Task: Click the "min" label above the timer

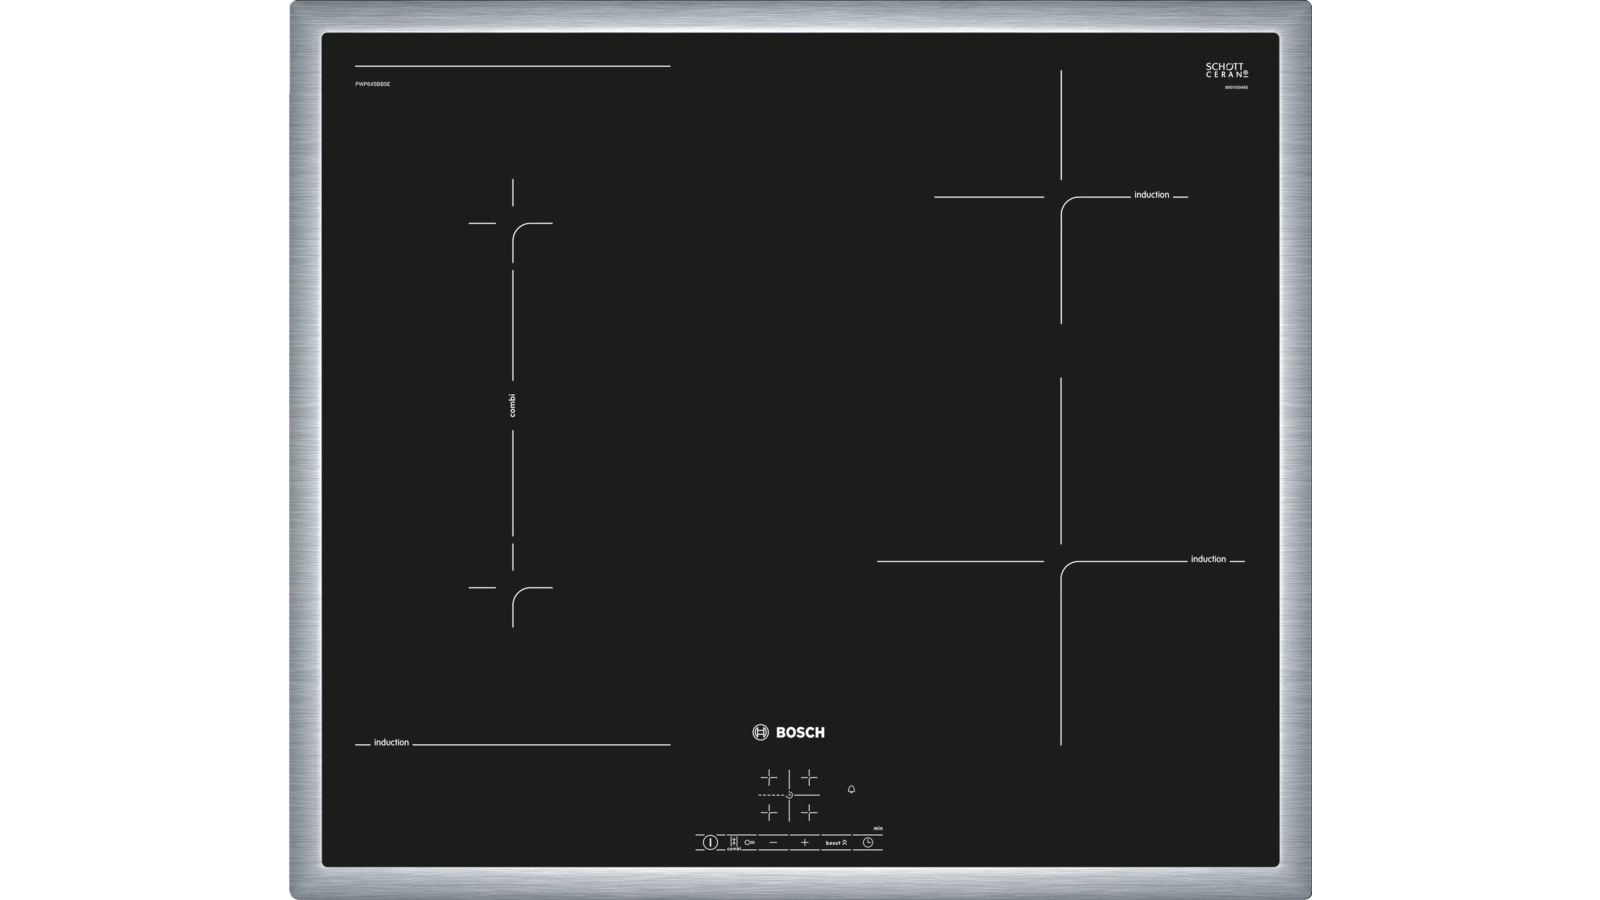Action: click(x=878, y=828)
